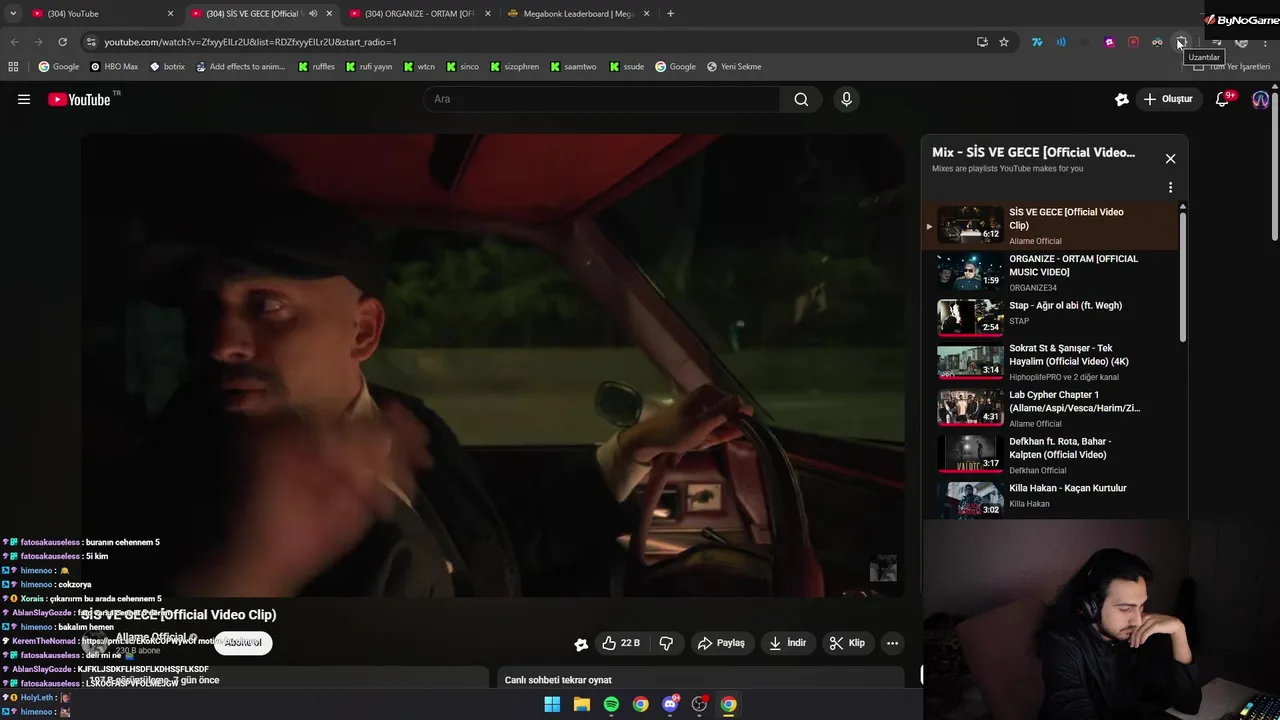
Task: Open botrix bookmark
Action: [167, 67]
